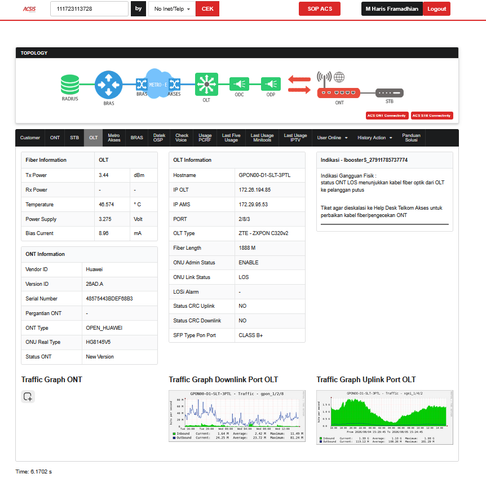
Task: Click the ACSIS logo
Action: click(x=29, y=9)
